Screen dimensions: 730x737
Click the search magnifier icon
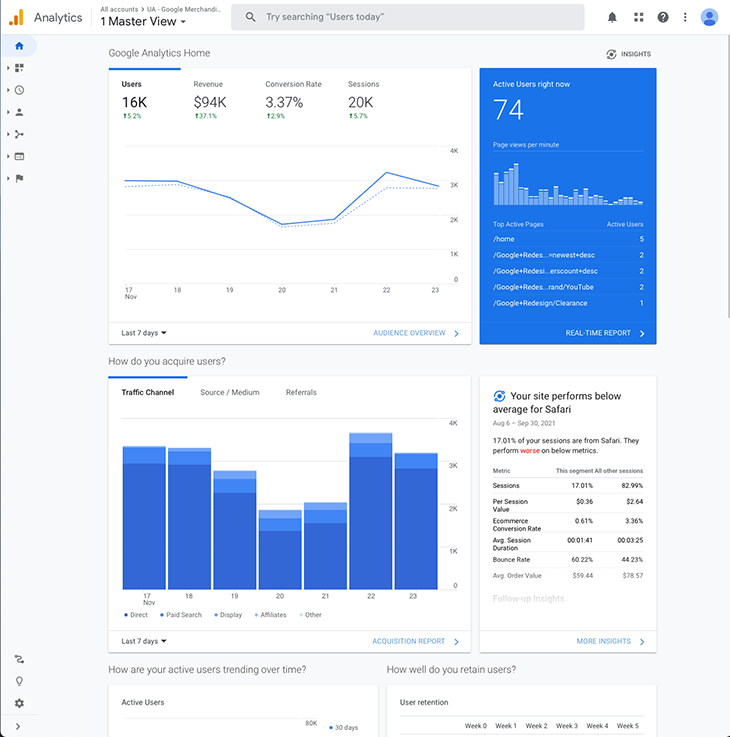[x=251, y=17]
